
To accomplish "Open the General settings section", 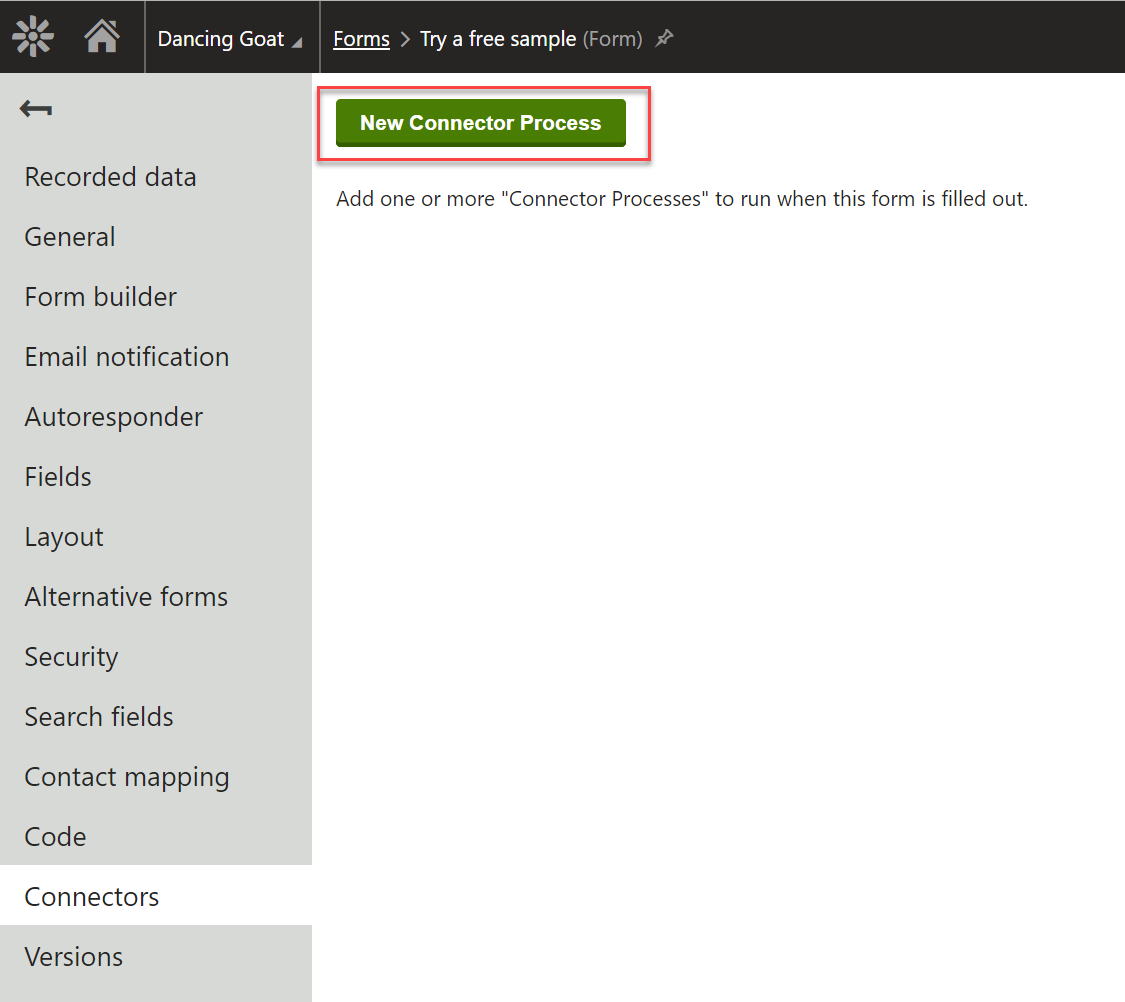I will click(69, 236).
